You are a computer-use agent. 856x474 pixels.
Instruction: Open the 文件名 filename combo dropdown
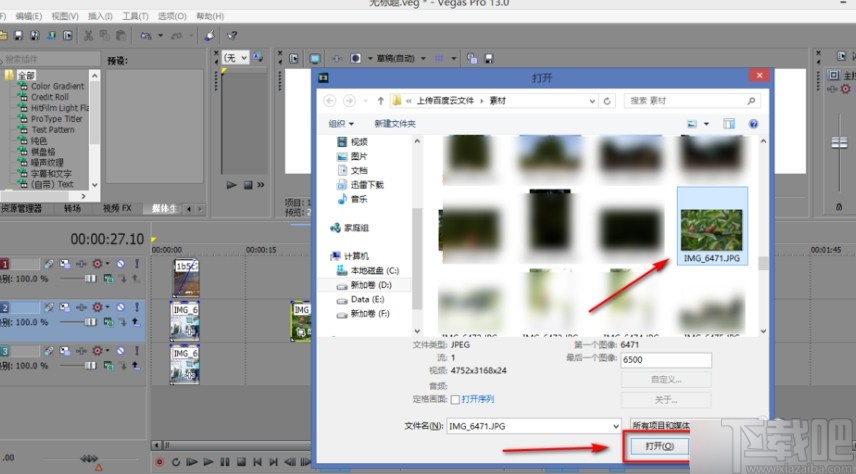coord(616,426)
